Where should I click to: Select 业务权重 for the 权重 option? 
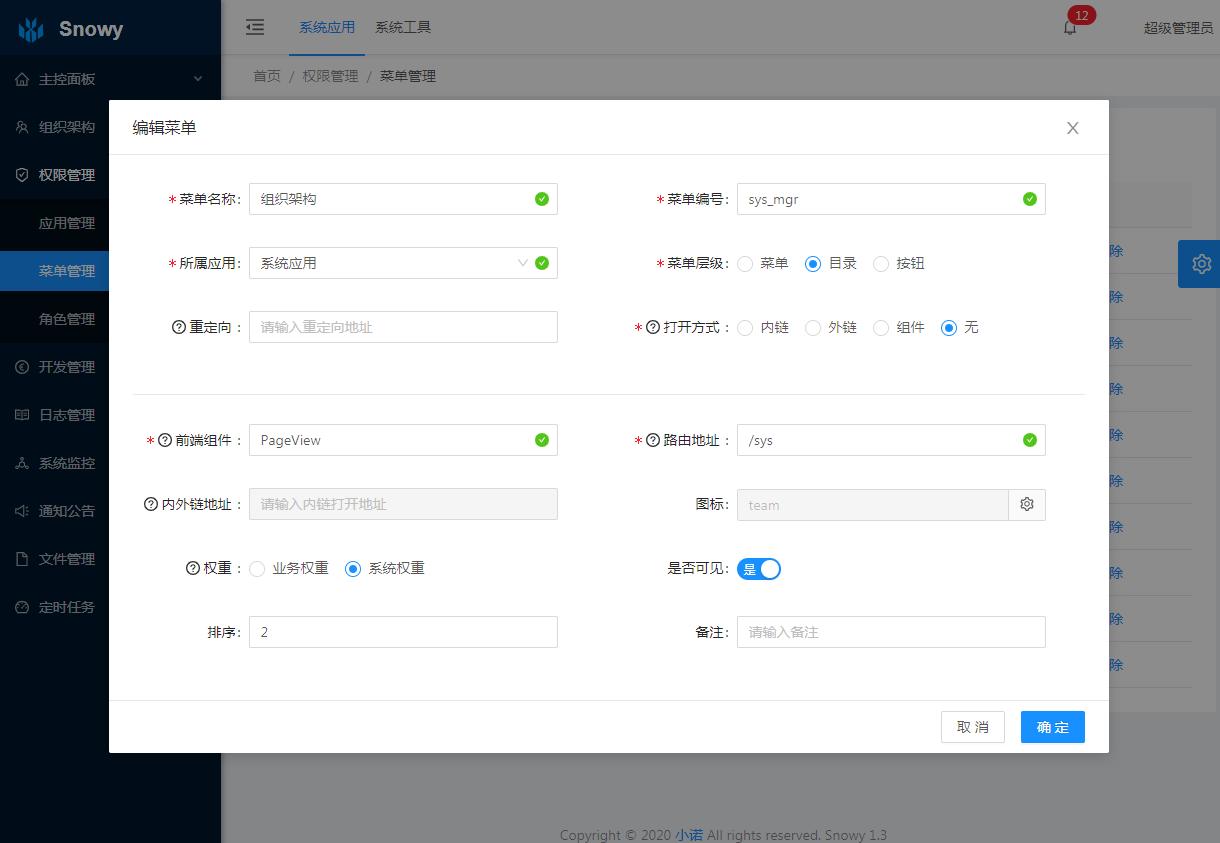click(x=258, y=568)
